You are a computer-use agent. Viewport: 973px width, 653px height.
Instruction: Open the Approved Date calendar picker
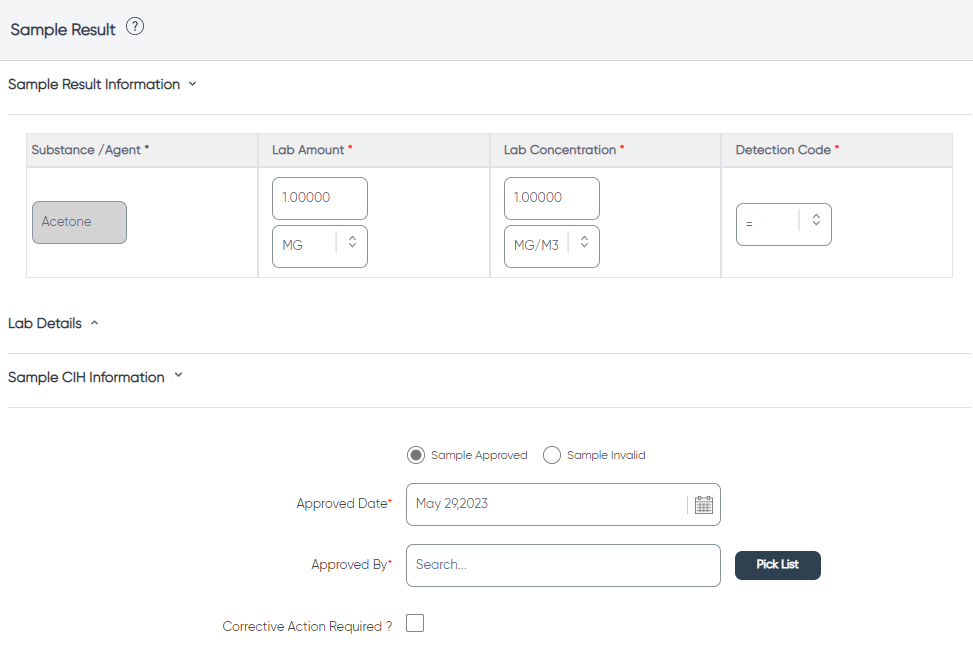[x=703, y=505]
